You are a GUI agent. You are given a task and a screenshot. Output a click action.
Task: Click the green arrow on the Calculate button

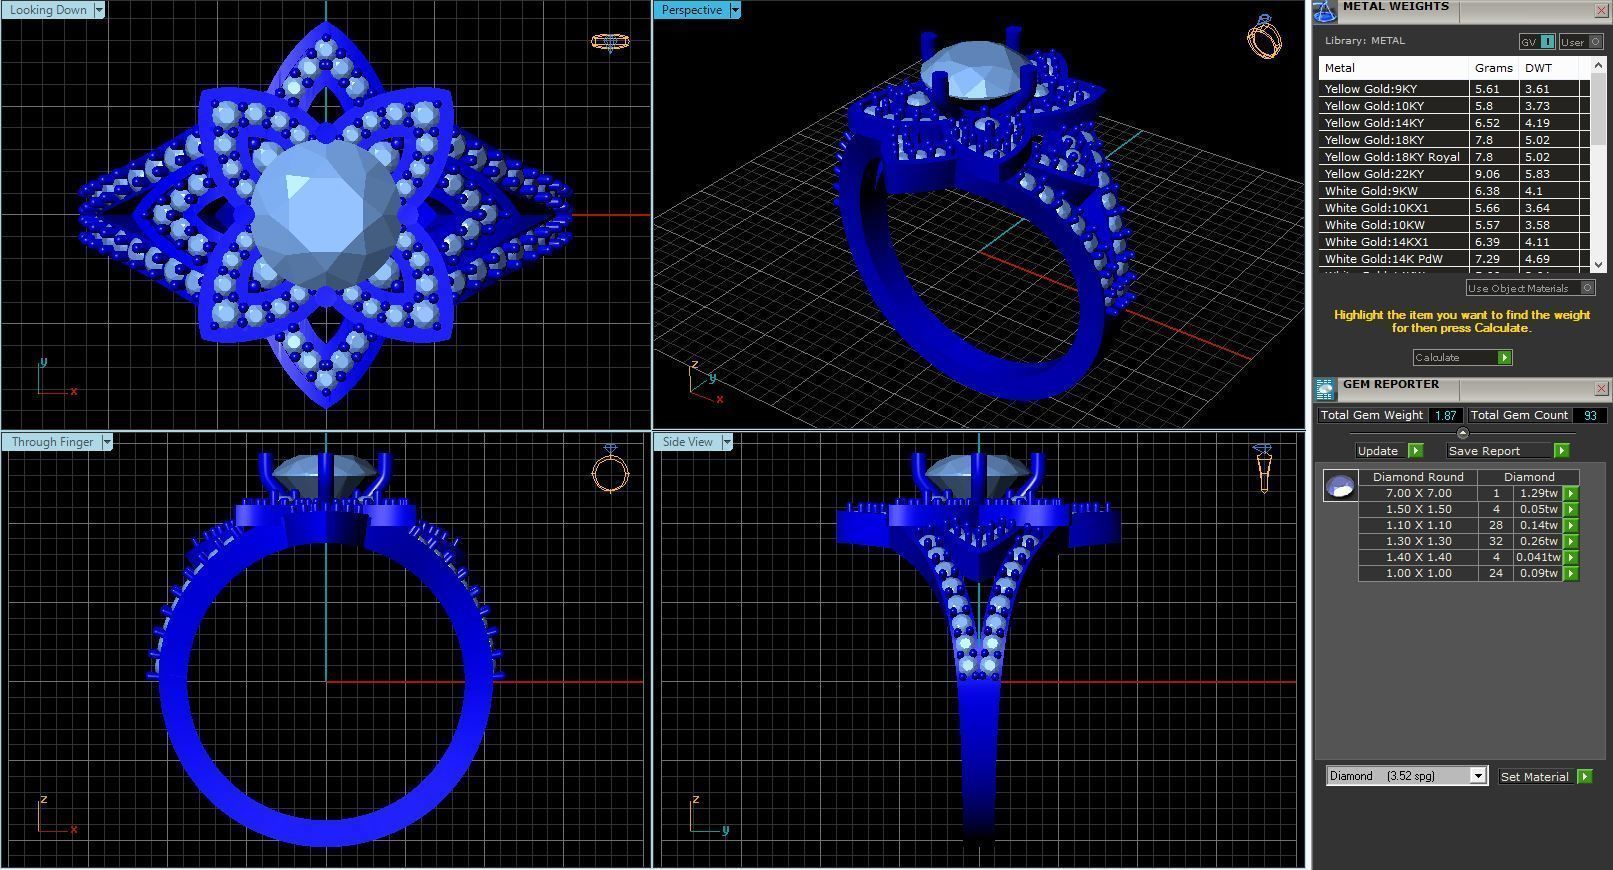click(1504, 357)
